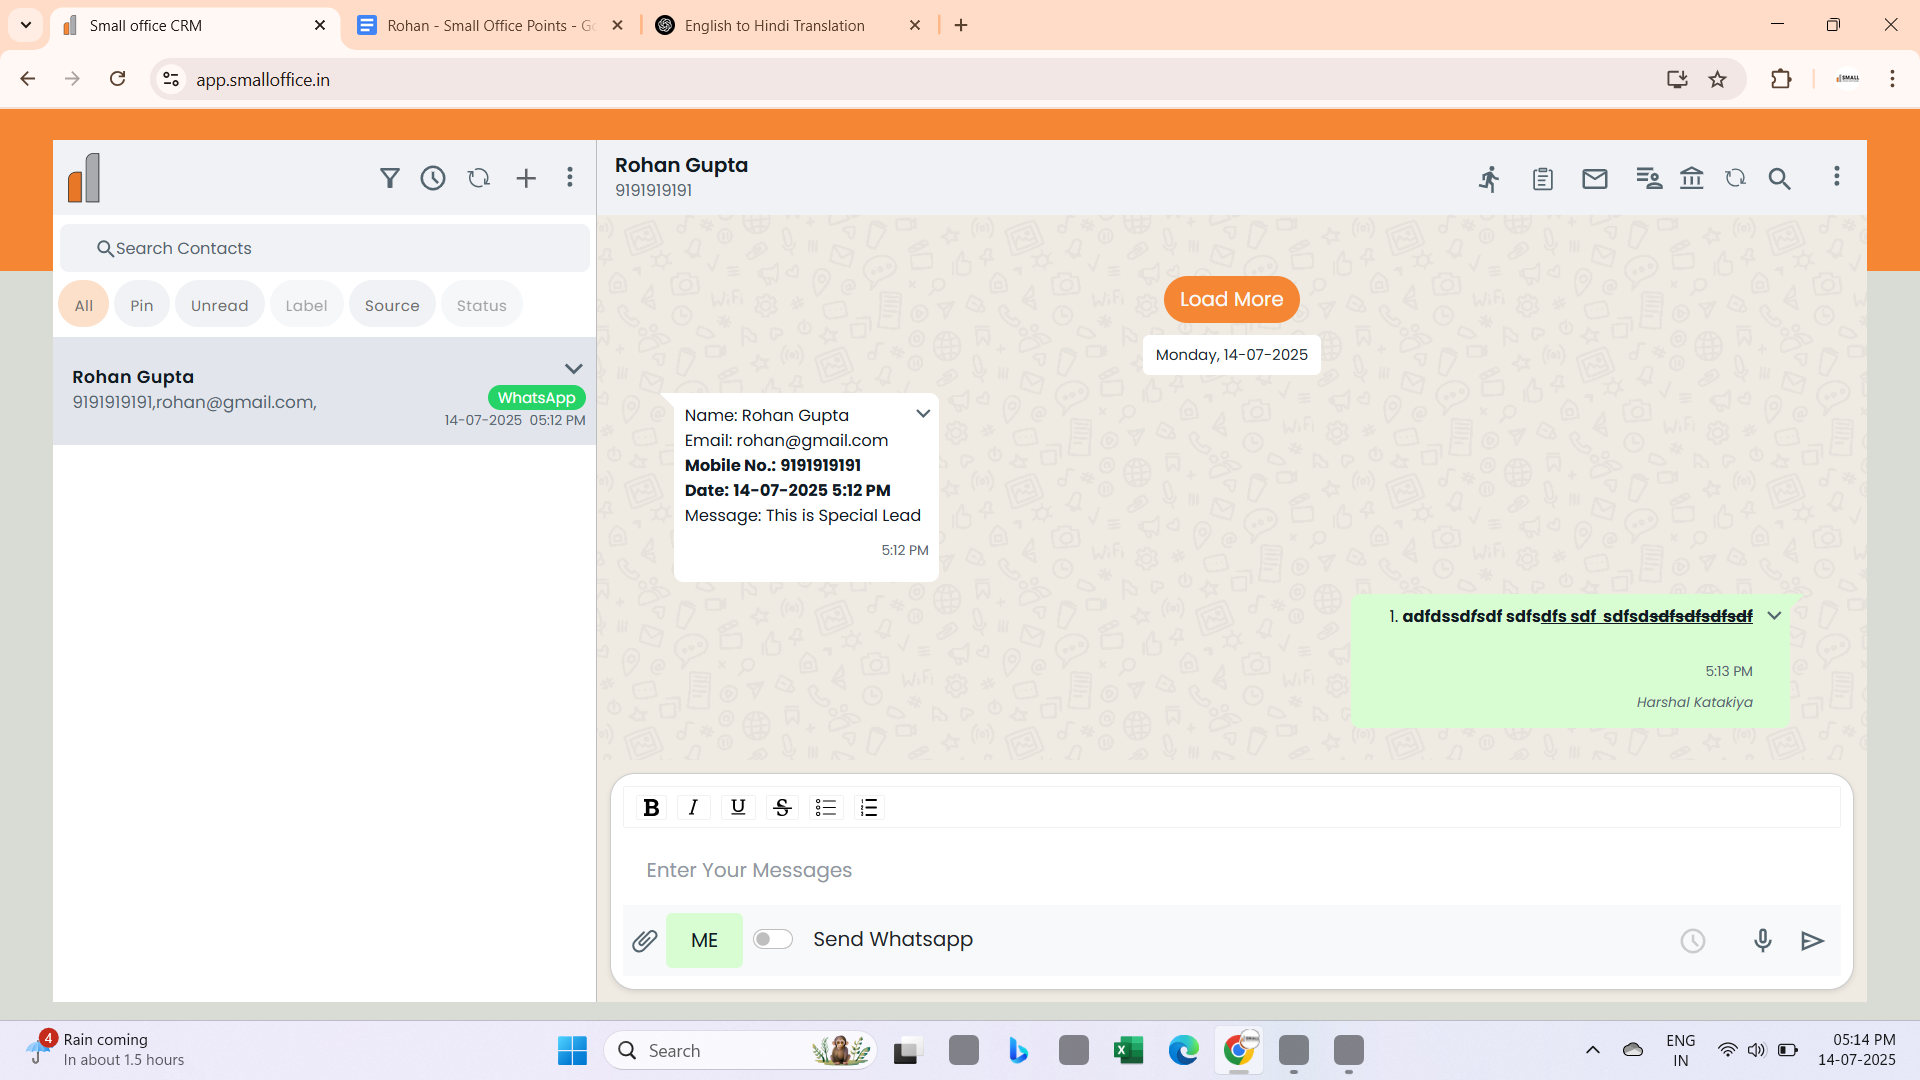Click the filter funnel icon in contacts panel
Screen dimensions: 1920x1080
pyautogui.click(x=390, y=178)
